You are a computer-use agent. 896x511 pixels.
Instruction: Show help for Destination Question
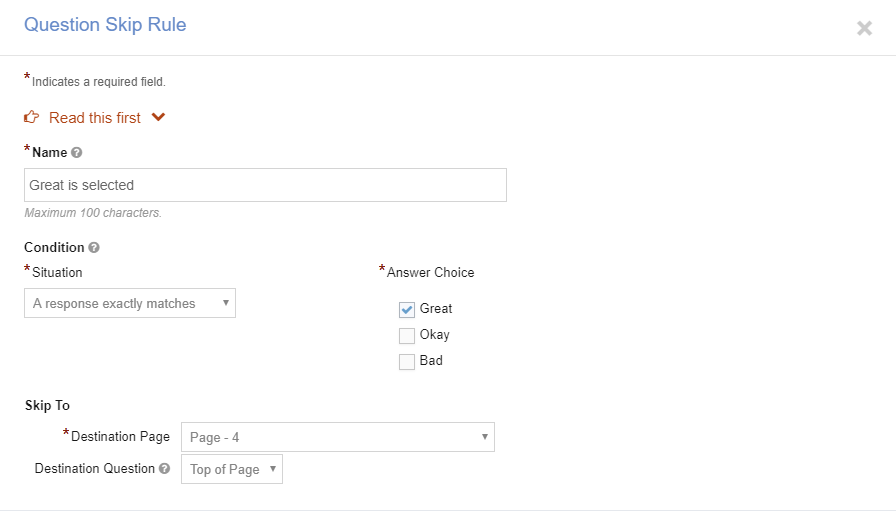tap(165, 469)
